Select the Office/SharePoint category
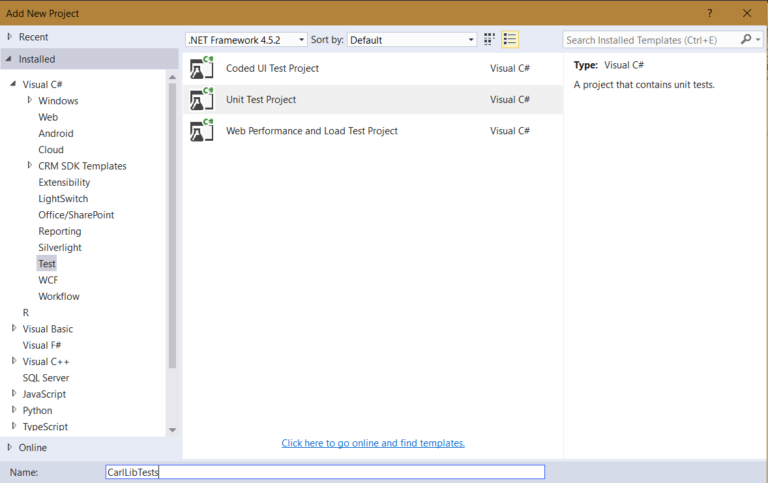768x483 pixels. coord(76,215)
